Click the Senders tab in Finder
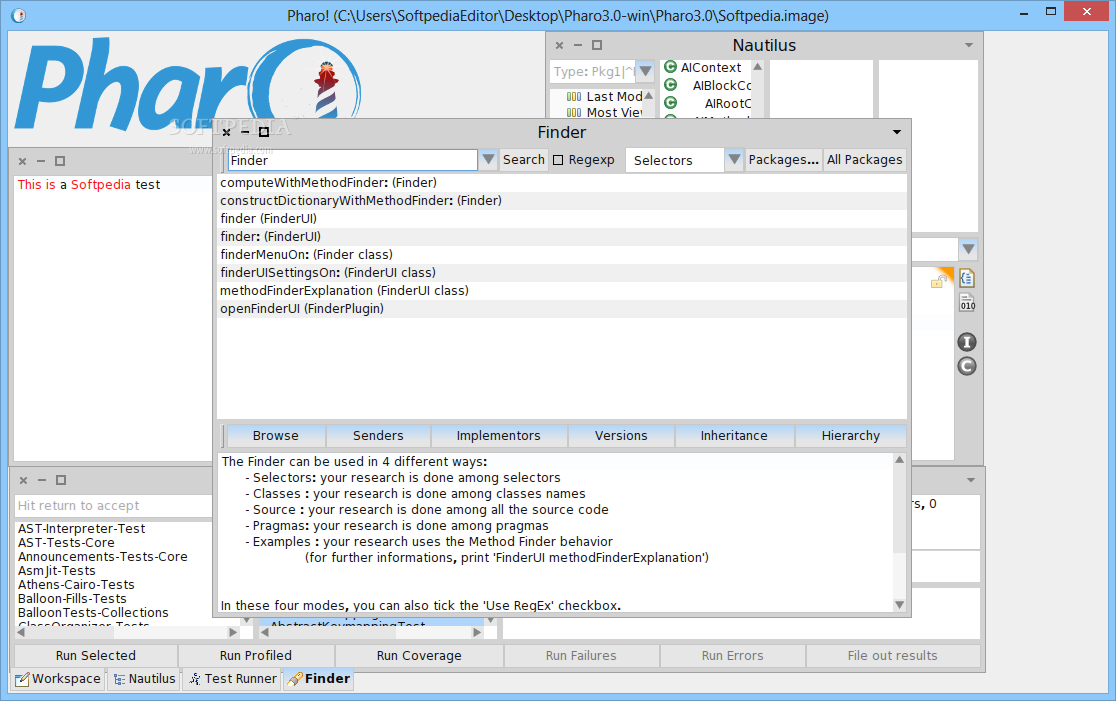 click(x=378, y=436)
